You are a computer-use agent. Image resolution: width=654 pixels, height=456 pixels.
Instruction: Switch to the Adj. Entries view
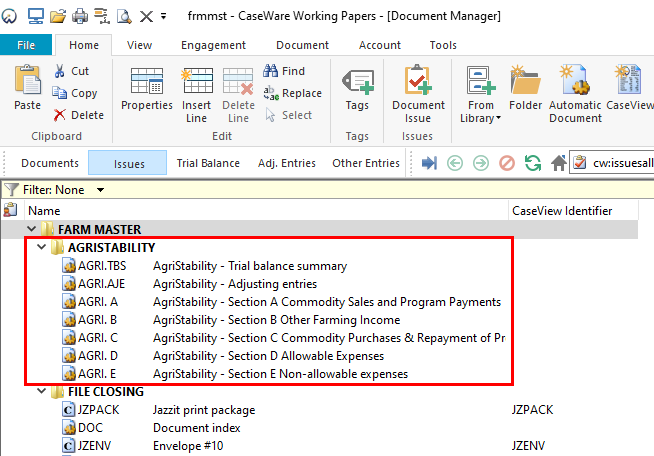[287, 163]
